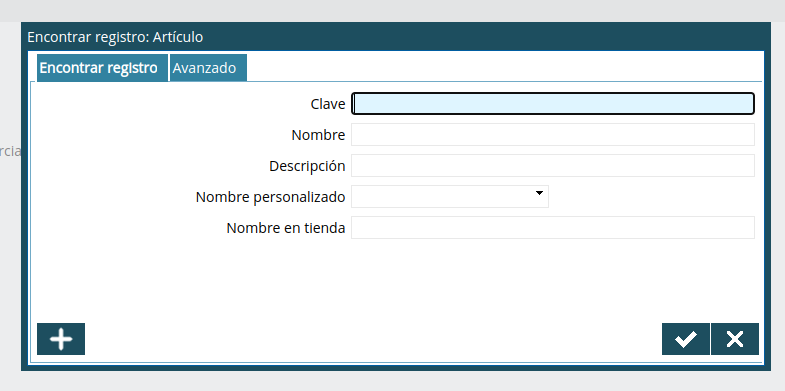Screen dimensions: 785x391
Task: Click the Nombre label text
Action: [x=318, y=135]
